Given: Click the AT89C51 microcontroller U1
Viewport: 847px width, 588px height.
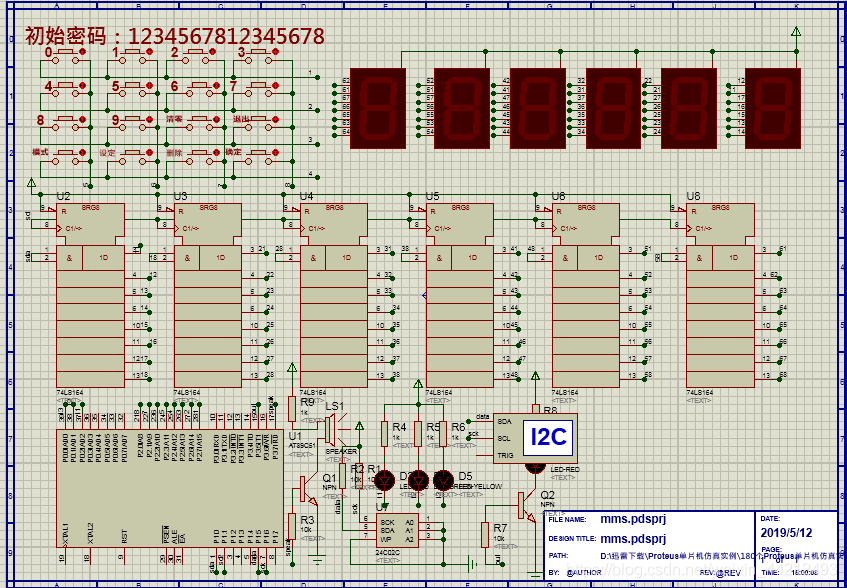Looking at the screenshot, I should coord(168,486).
